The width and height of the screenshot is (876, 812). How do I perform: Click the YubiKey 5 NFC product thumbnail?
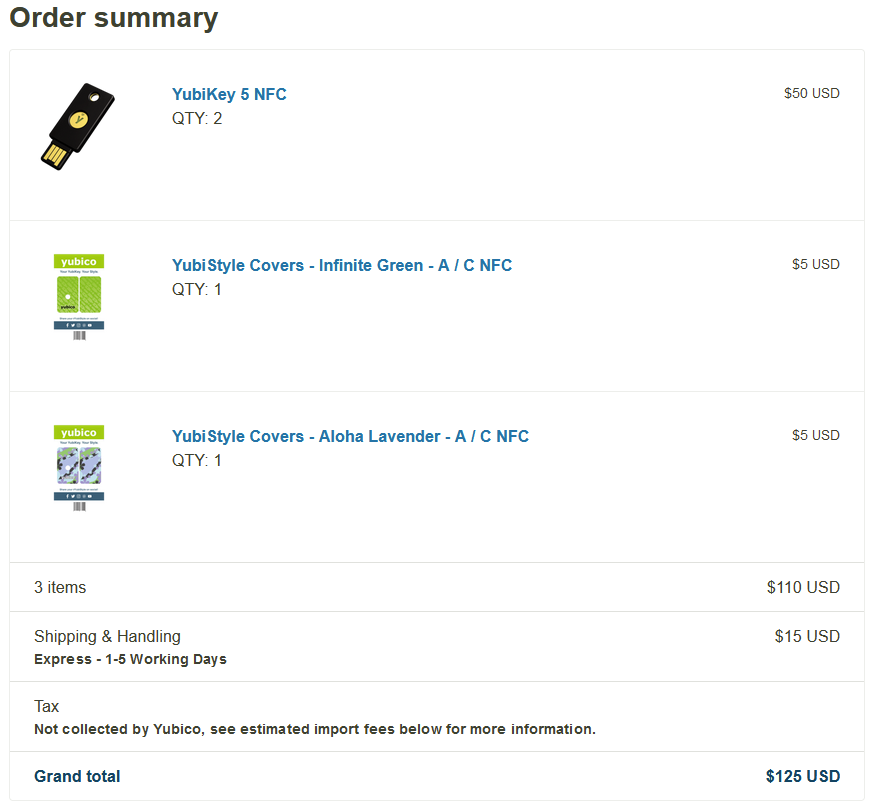click(x=78, y=126)
